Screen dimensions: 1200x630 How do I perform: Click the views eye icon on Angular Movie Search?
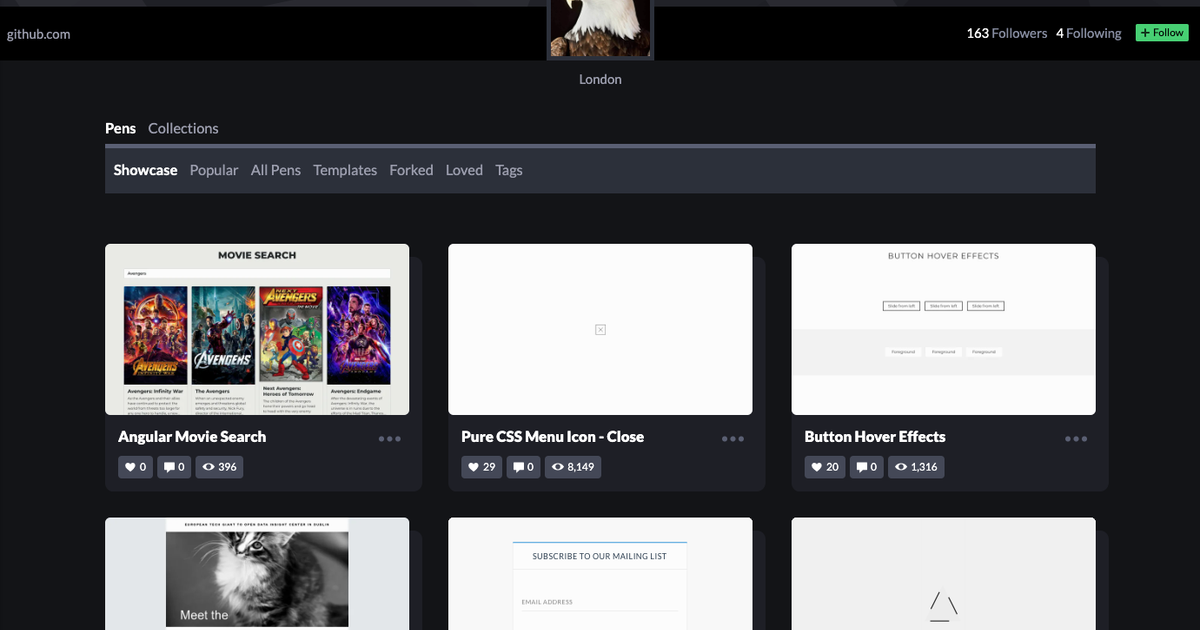click(209, 467)
